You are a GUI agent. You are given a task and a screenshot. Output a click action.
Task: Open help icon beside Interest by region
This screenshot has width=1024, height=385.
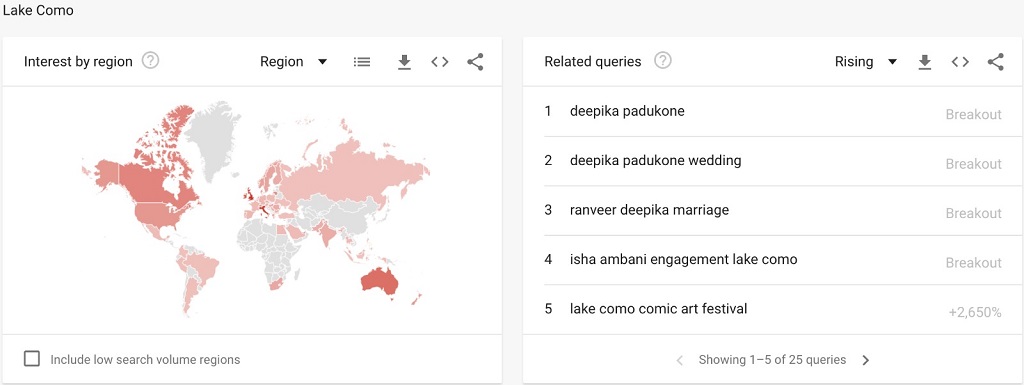(151, 61)
